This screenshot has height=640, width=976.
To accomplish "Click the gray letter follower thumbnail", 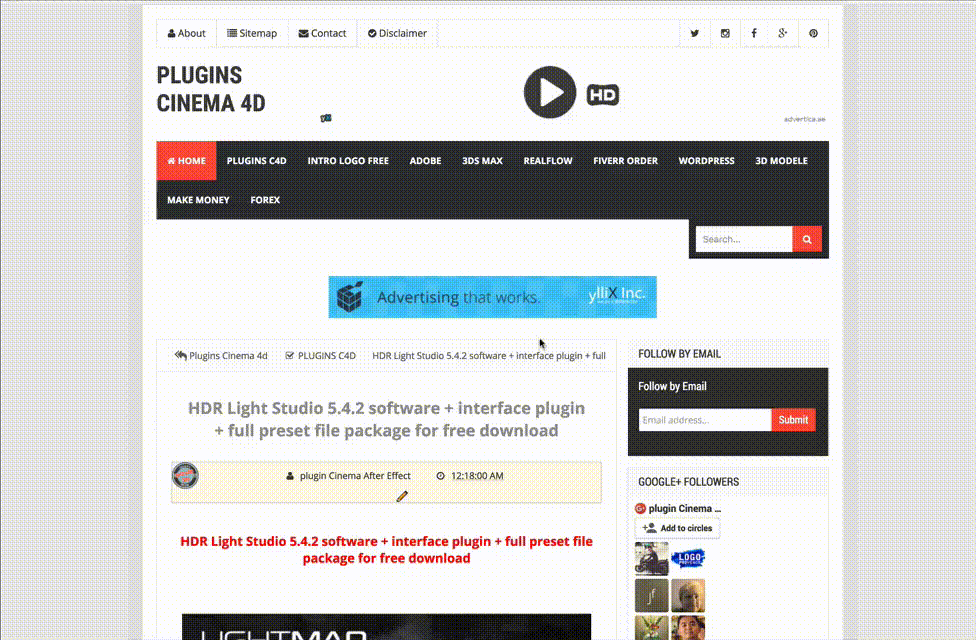I will (x=652, y=596).
